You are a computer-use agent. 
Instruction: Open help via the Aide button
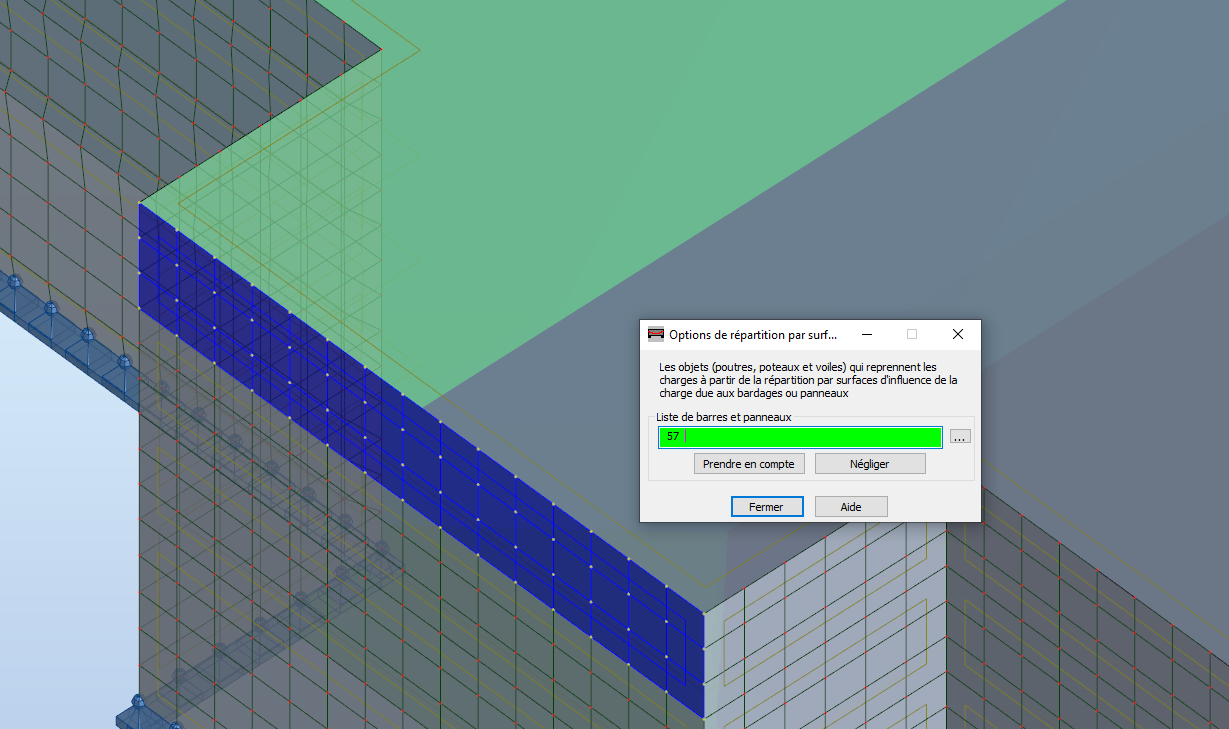click(850, 506)
